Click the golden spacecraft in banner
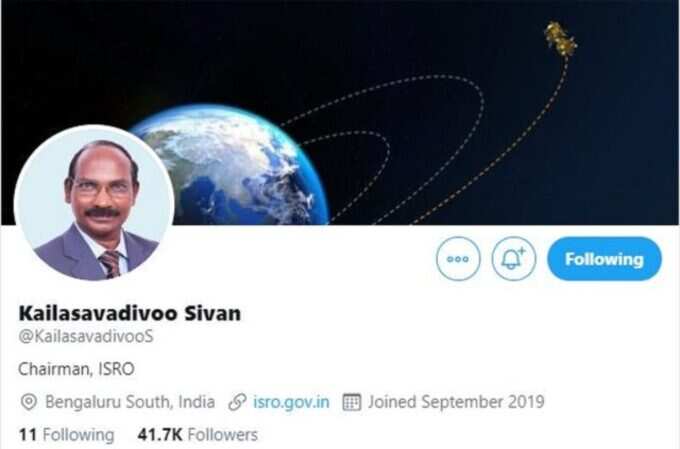This screenshot has width=680, height=449. 561,38
